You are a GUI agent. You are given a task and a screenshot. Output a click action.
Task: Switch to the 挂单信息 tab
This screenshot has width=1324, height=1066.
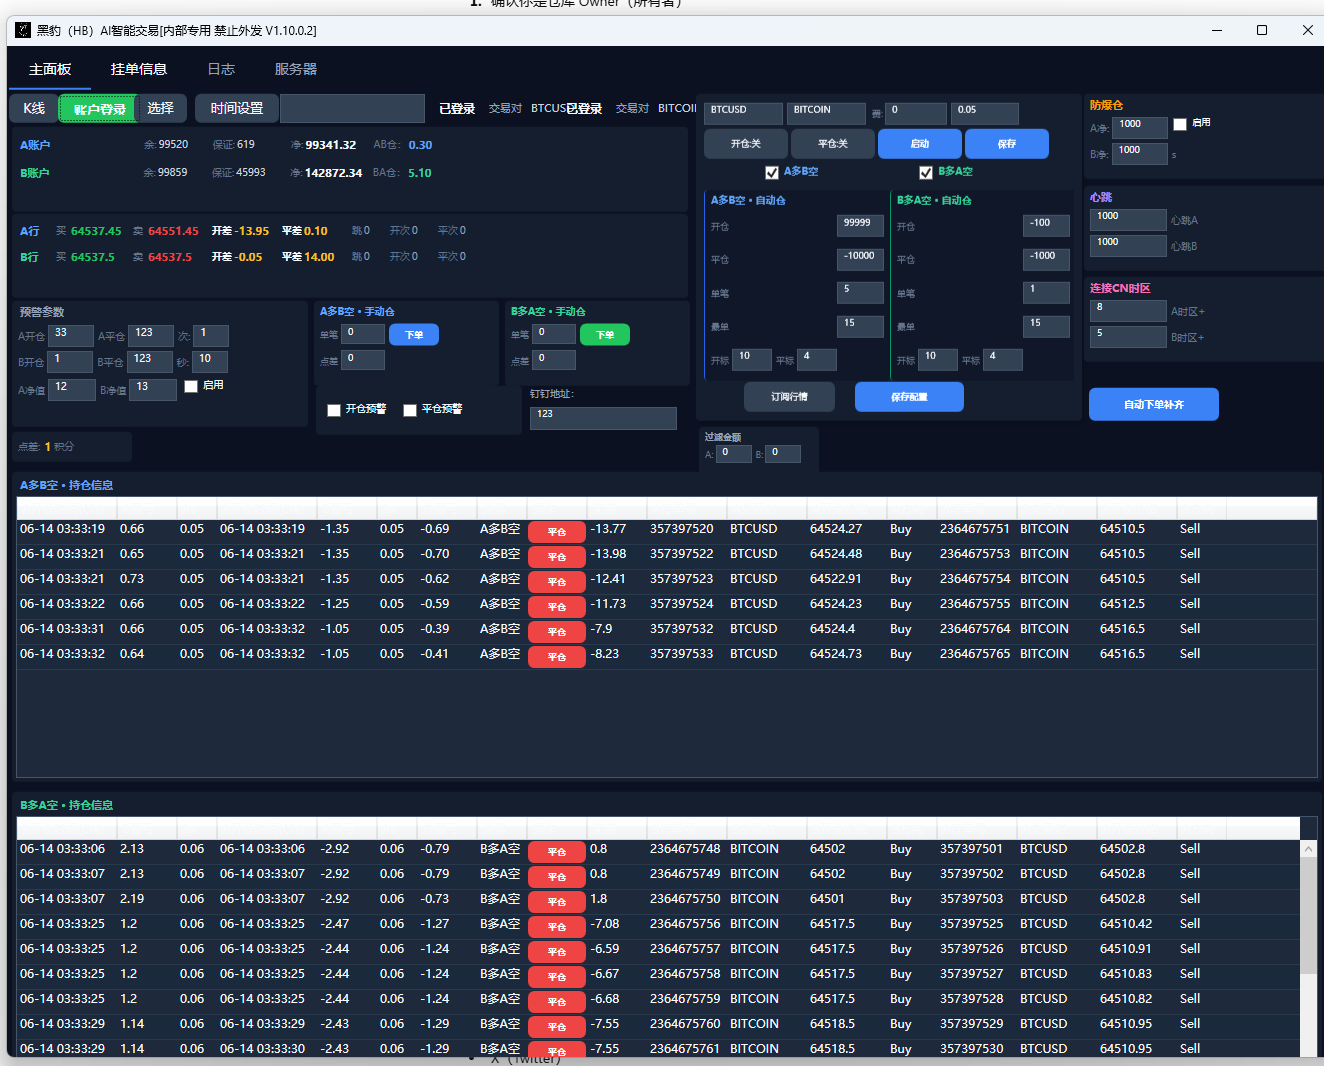coord(139,69)
